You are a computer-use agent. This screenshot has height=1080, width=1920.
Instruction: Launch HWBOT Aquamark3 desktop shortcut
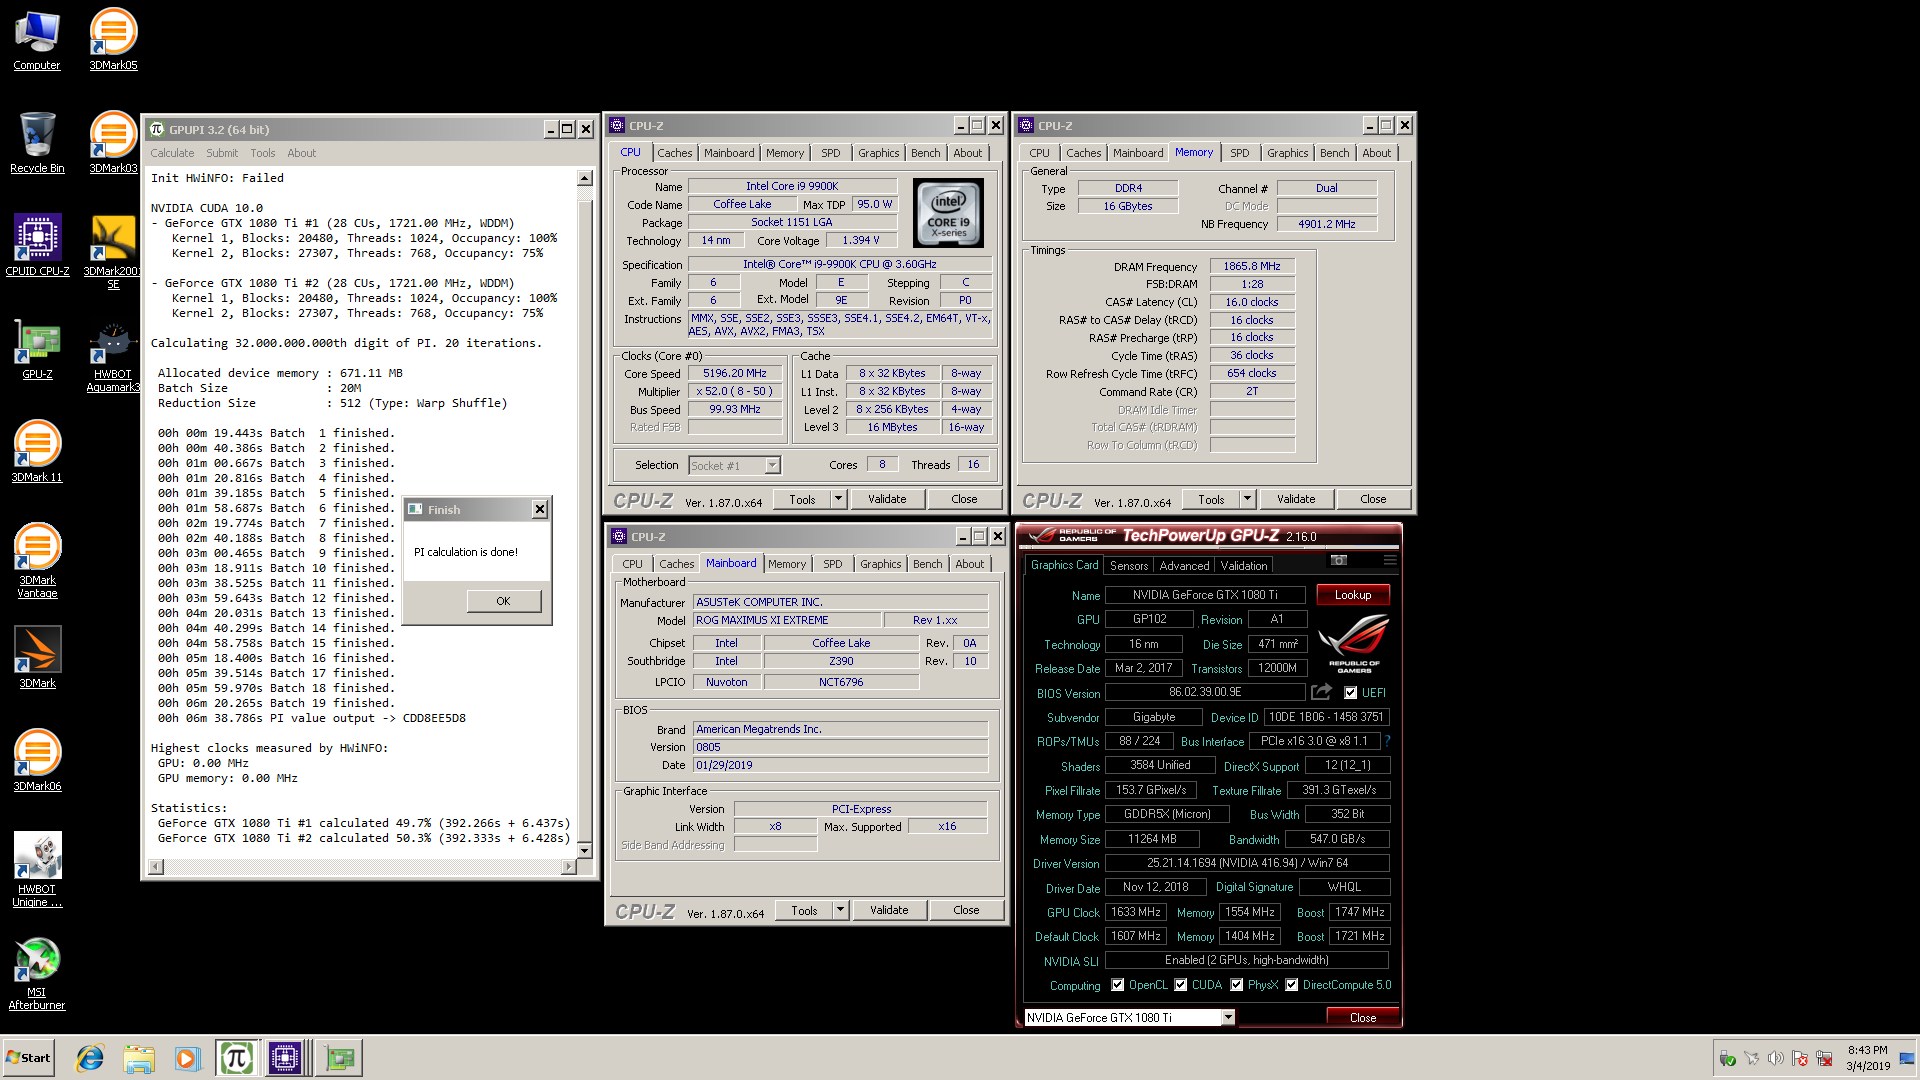tap(113, 356)
